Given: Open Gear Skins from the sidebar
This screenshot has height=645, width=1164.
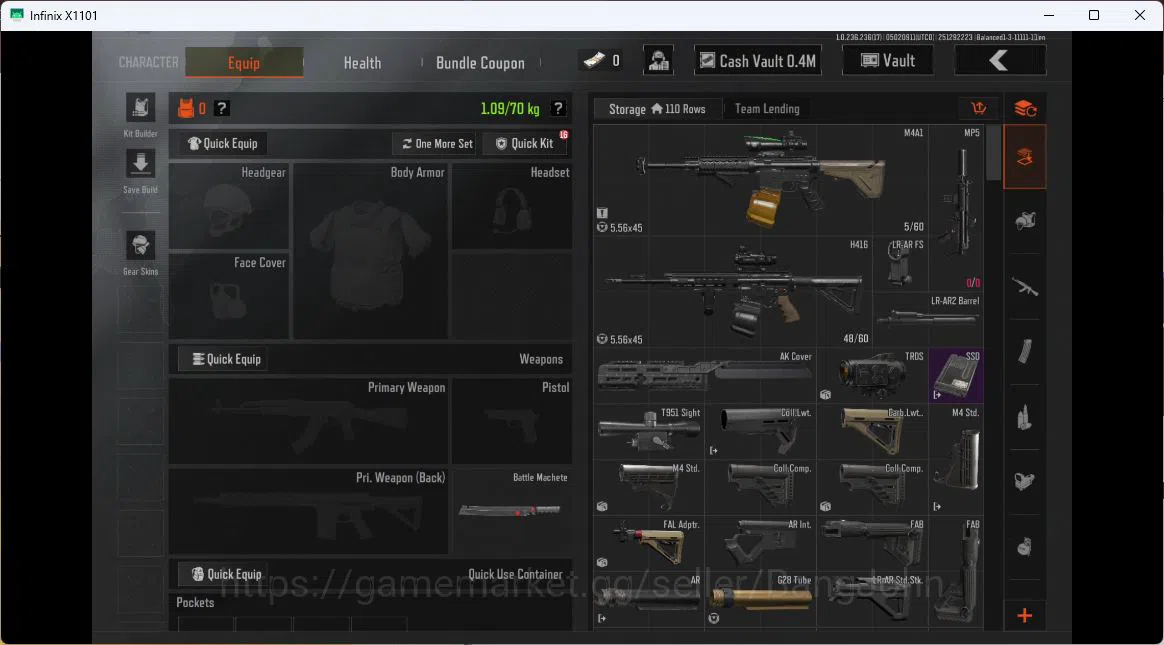Looking at the screenshot, I should [x=140, y=246].
